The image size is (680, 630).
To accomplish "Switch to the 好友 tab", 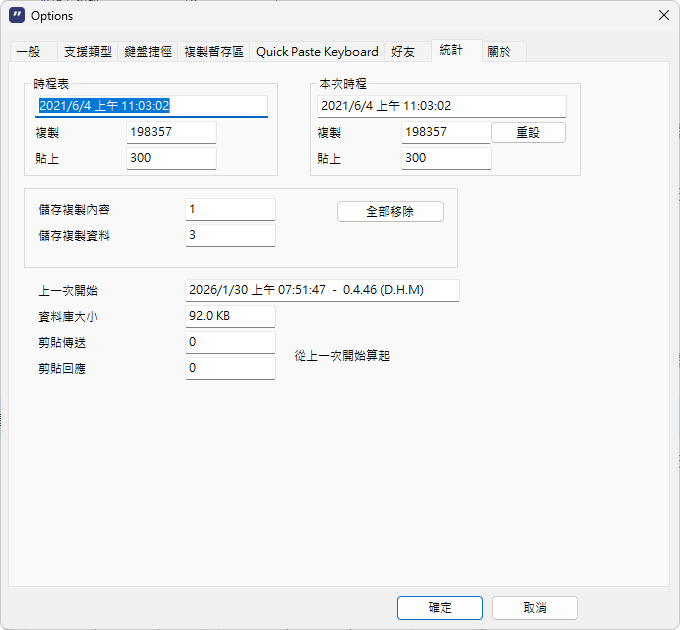I will pyautogui.click(x=405, y=51).
